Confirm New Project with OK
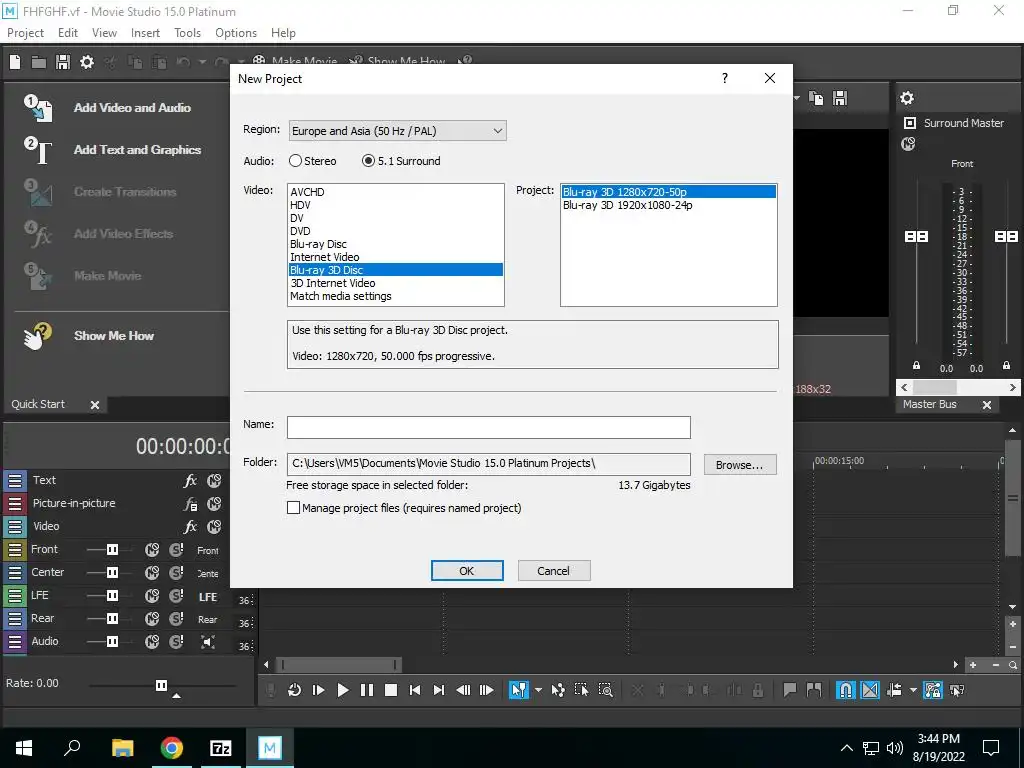 click(x=467, y=571)
